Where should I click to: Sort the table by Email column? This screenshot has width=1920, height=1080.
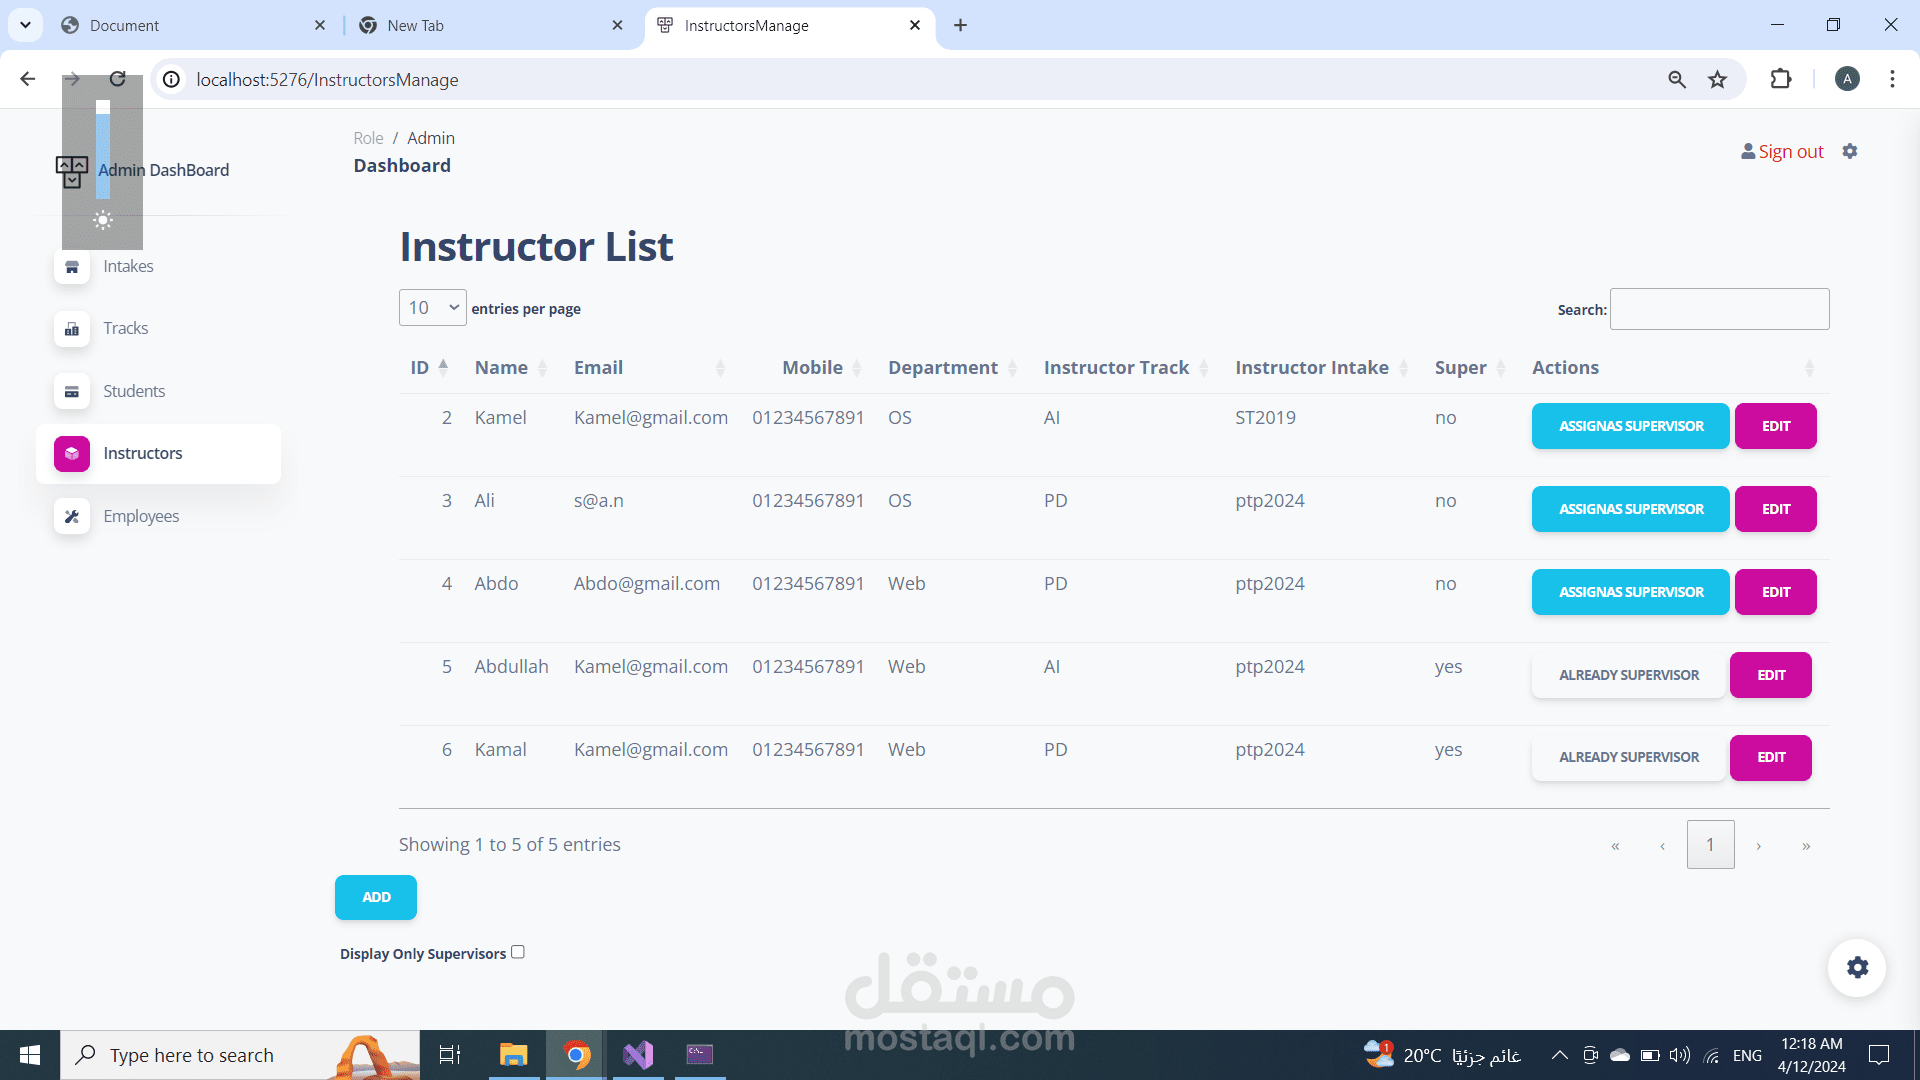[x=650, y=367]
